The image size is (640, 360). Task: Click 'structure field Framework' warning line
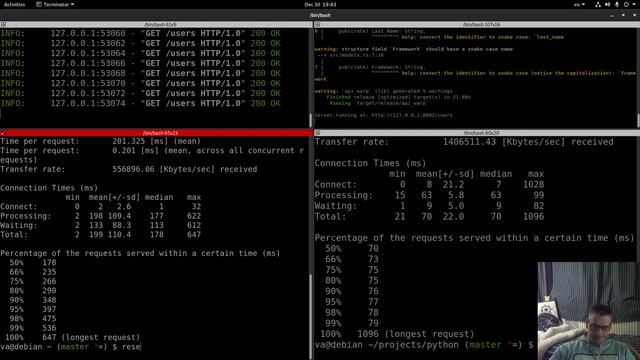coord(413,49)
